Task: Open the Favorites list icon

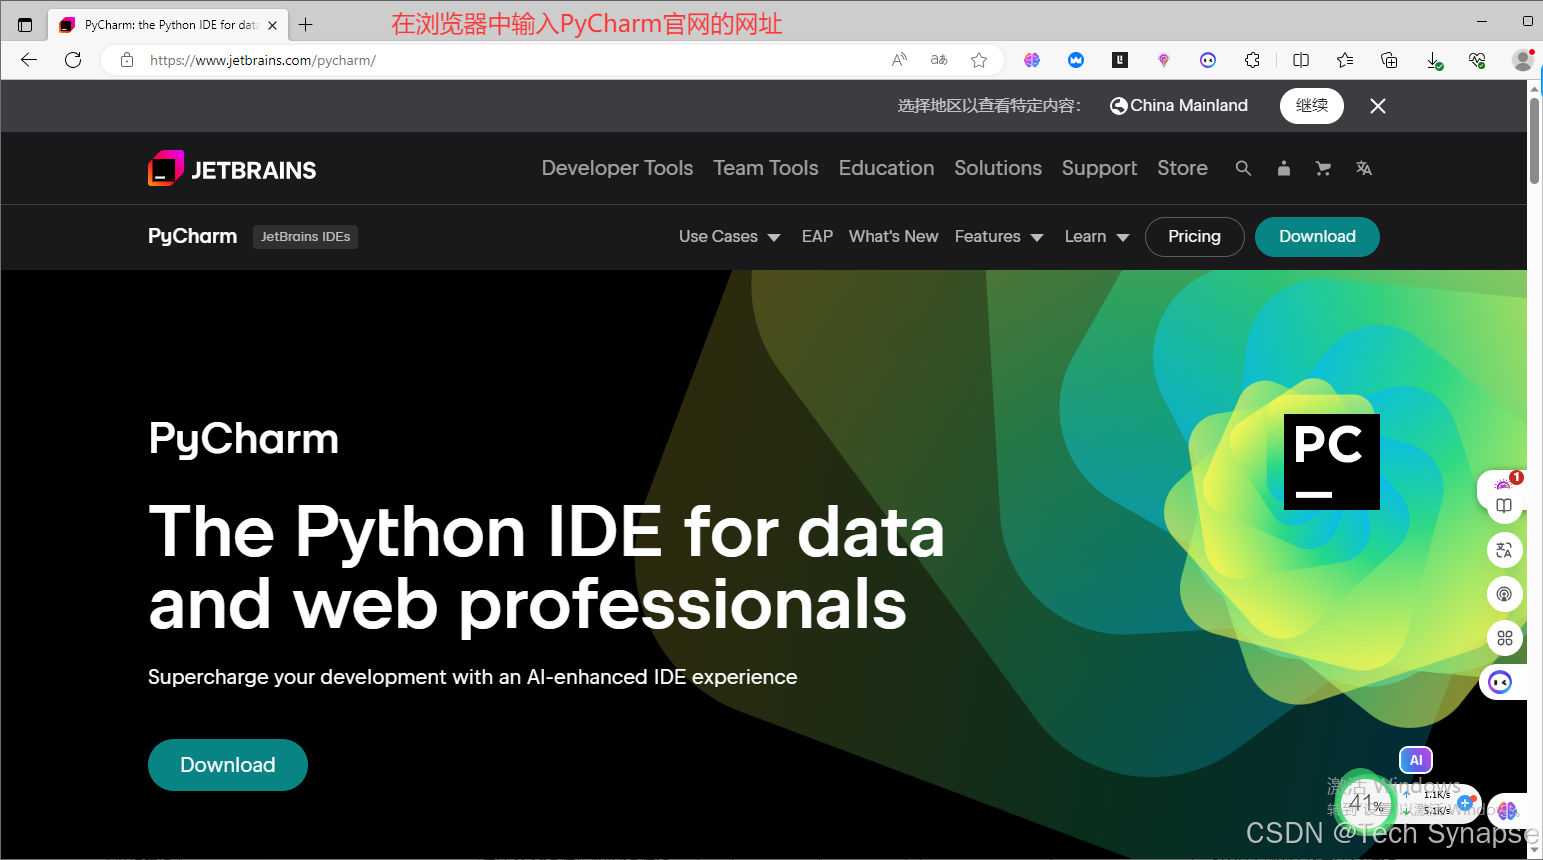Action: click(x=1345, y=60)
